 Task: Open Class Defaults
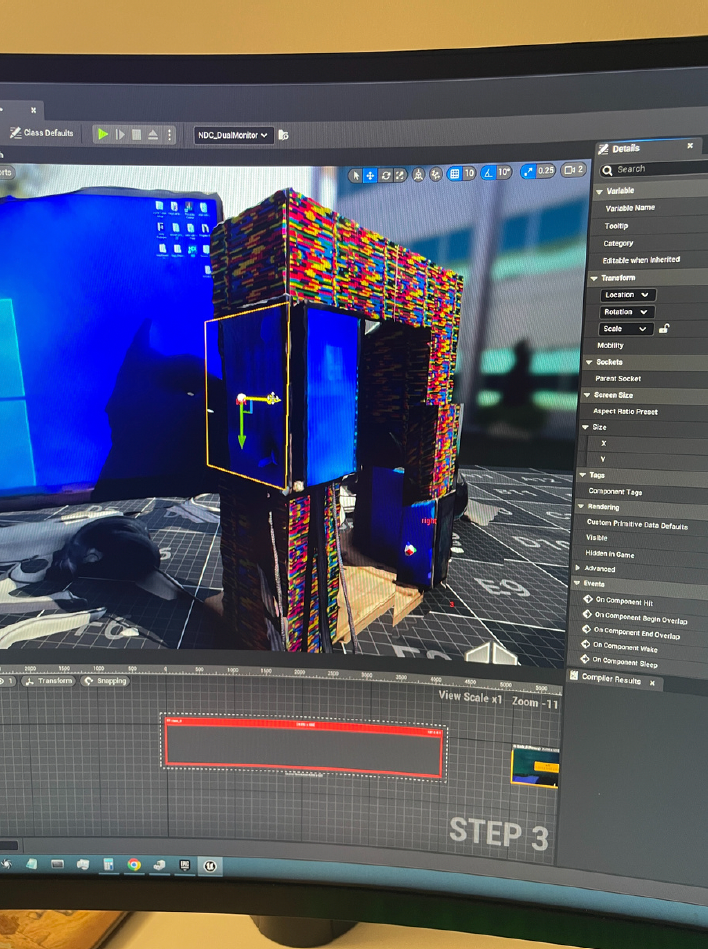click(x=42, y=133)
